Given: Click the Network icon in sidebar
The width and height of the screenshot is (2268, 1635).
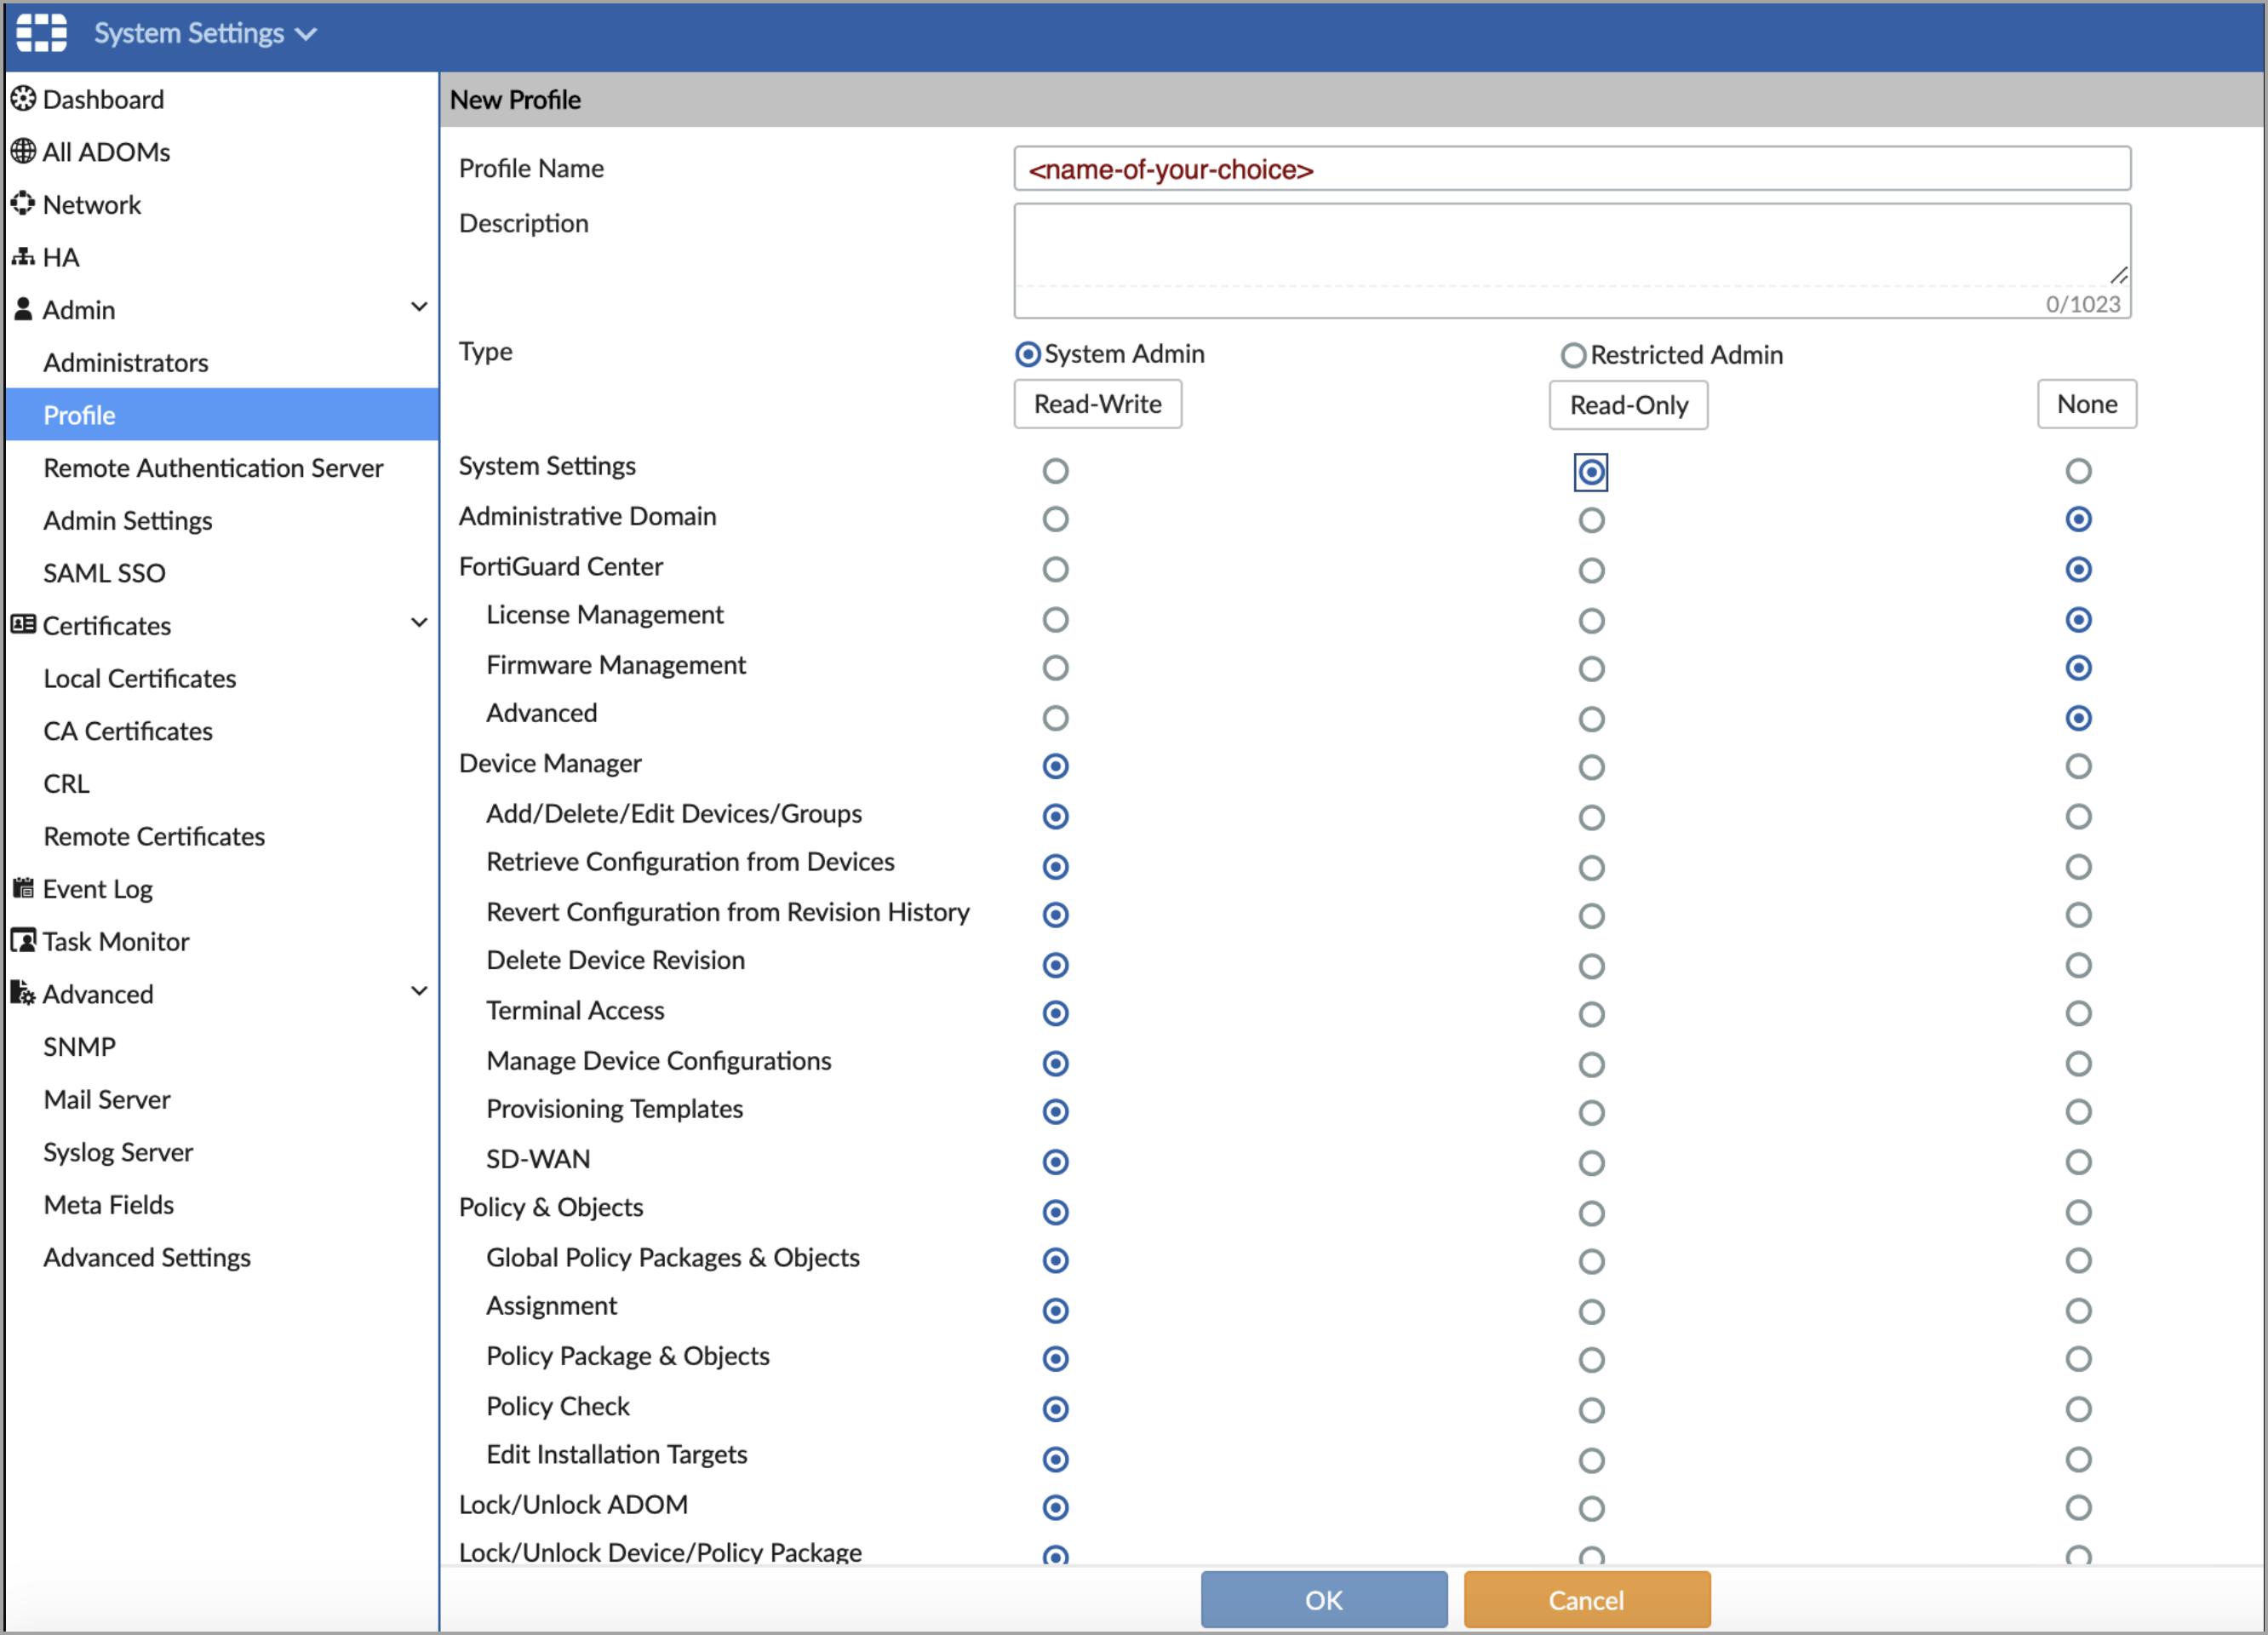Looking at the screenshot, I should point(23,204).
